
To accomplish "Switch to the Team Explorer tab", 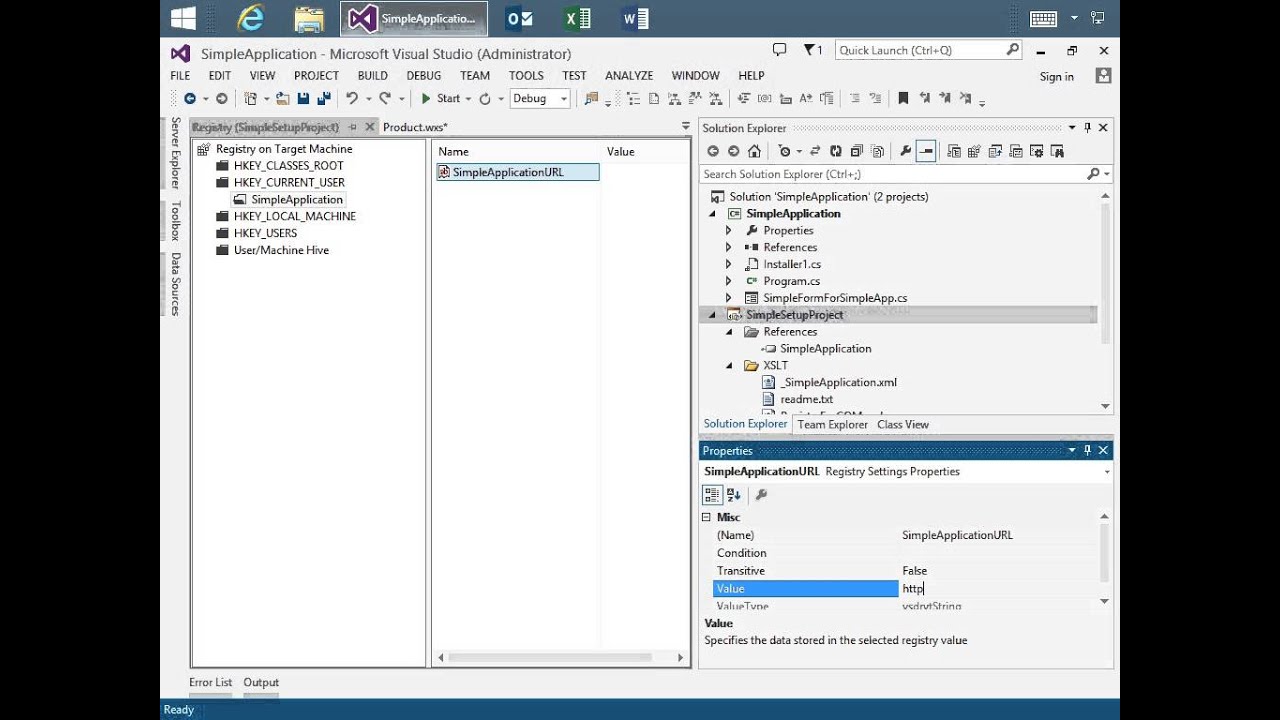I will [832, 424].
